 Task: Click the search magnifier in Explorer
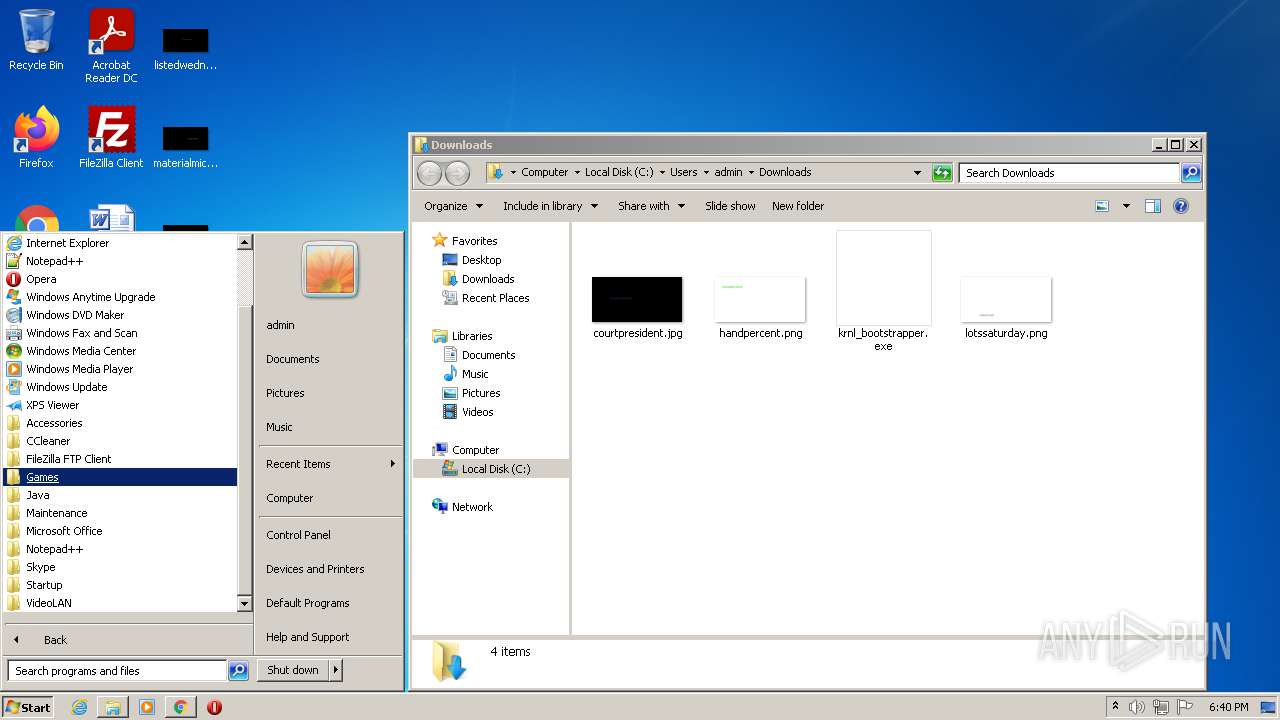click(x=1190, y=173)
